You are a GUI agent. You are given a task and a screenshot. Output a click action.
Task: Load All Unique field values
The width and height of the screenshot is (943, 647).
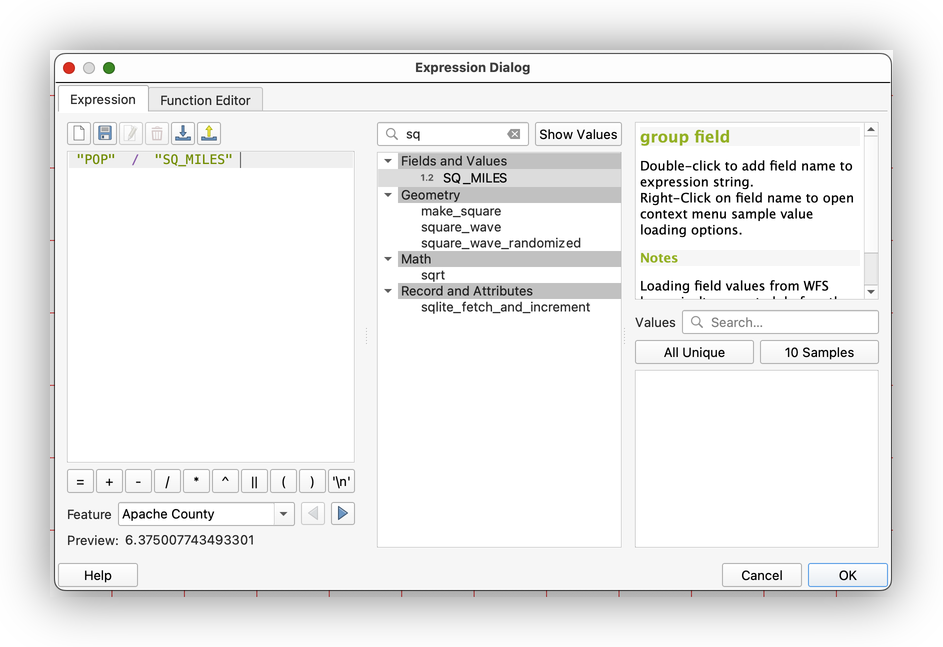pyautogui.click(x=694, y=352)
